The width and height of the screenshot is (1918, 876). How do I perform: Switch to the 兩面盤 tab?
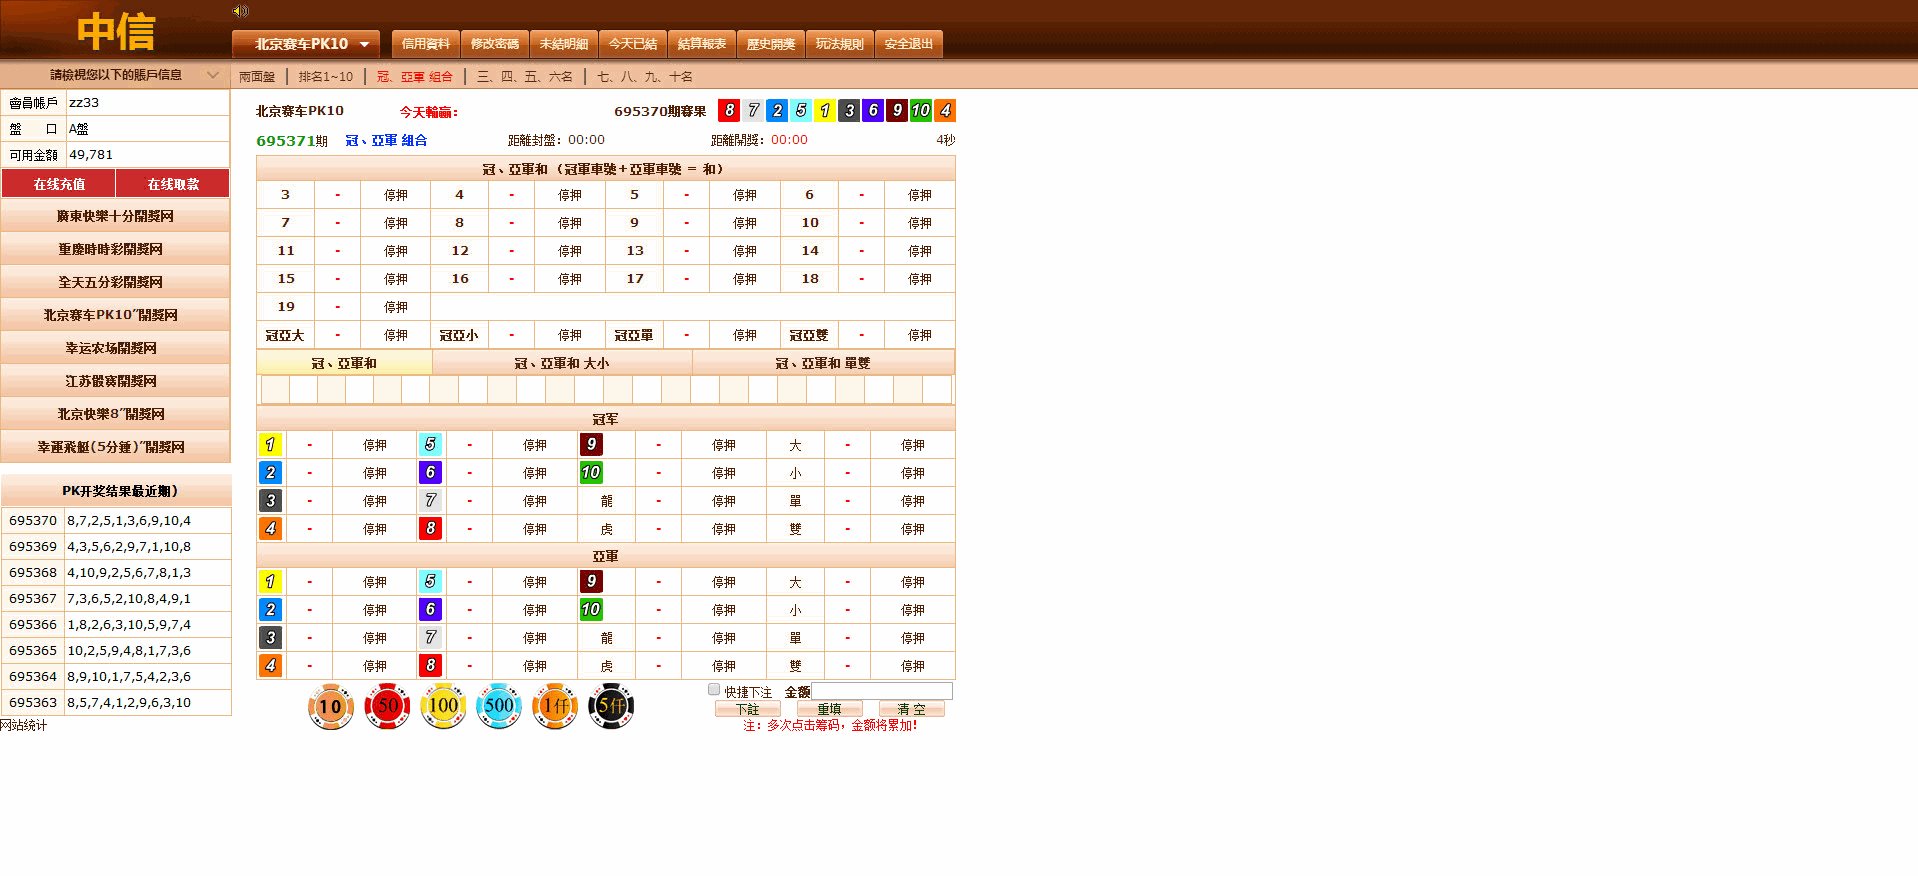click(257, 77)
